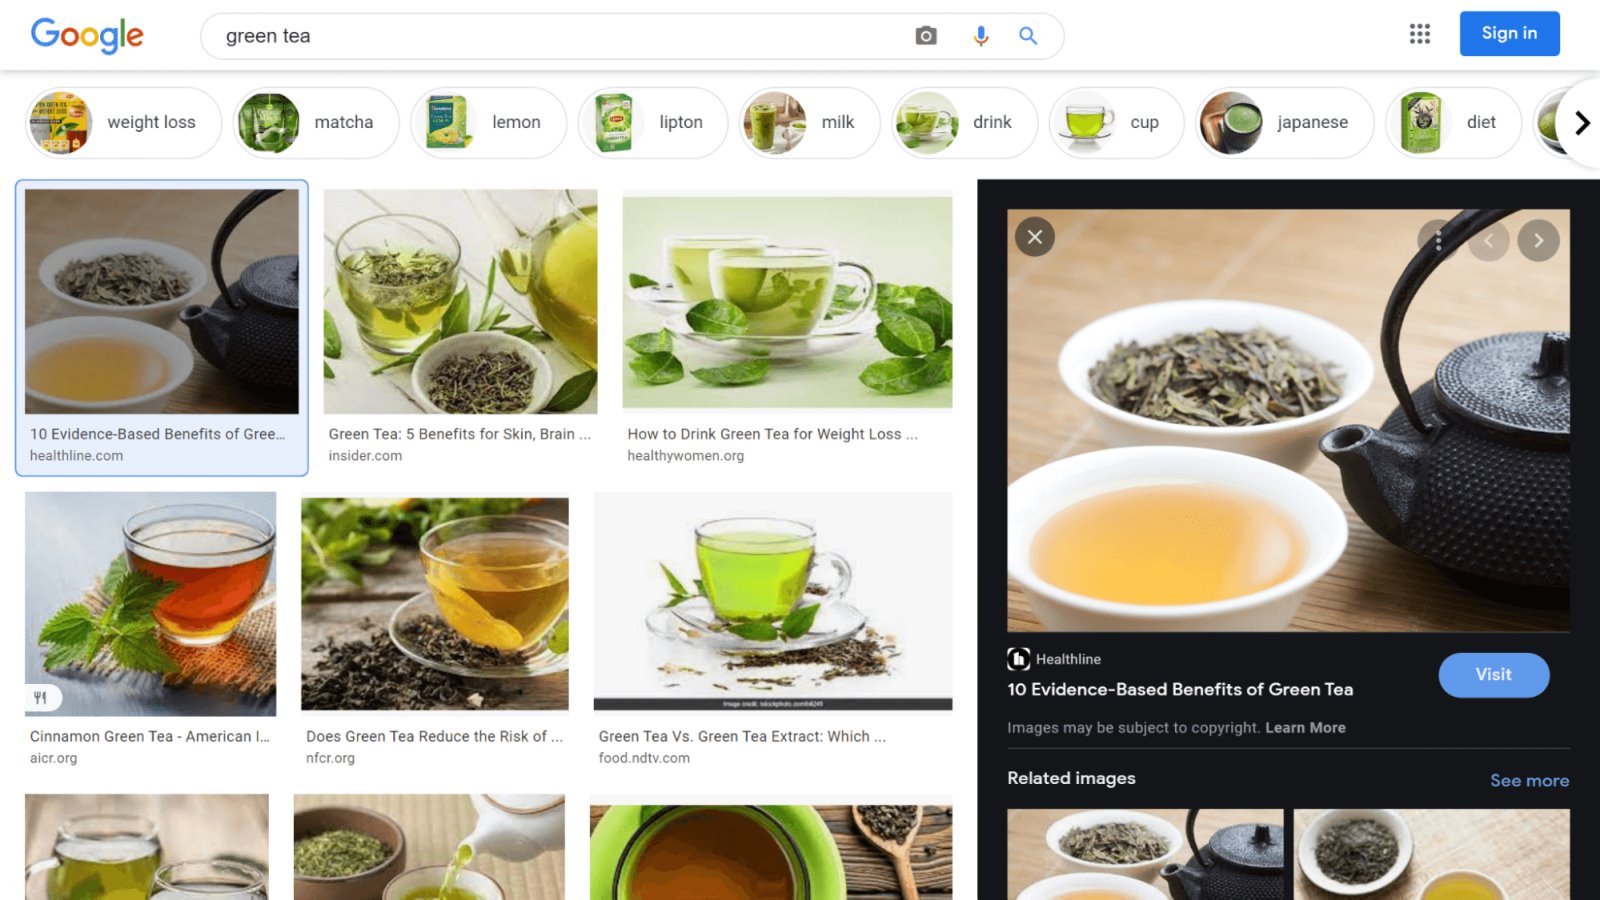The width and height of the screenshot is (1600, 900).
Task: Click the aicr.org source text
Action: [53, 758]
